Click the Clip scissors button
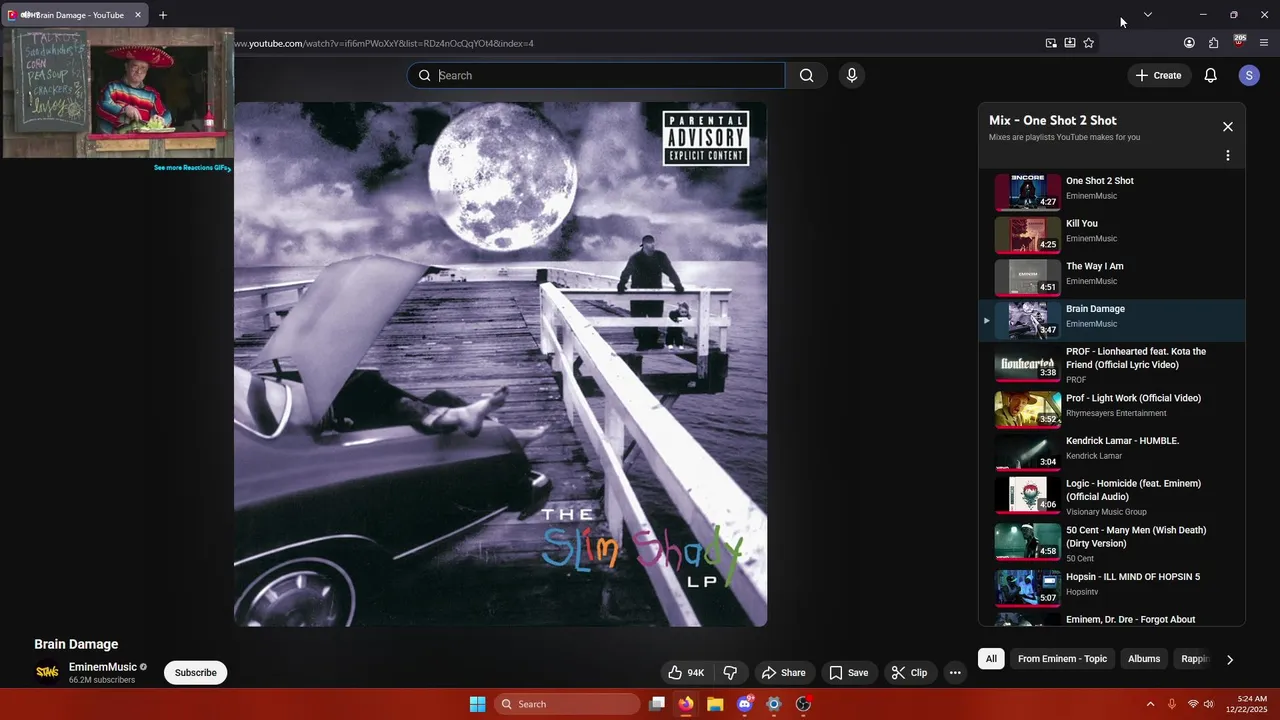1280x720 pixels. (909, 673)
